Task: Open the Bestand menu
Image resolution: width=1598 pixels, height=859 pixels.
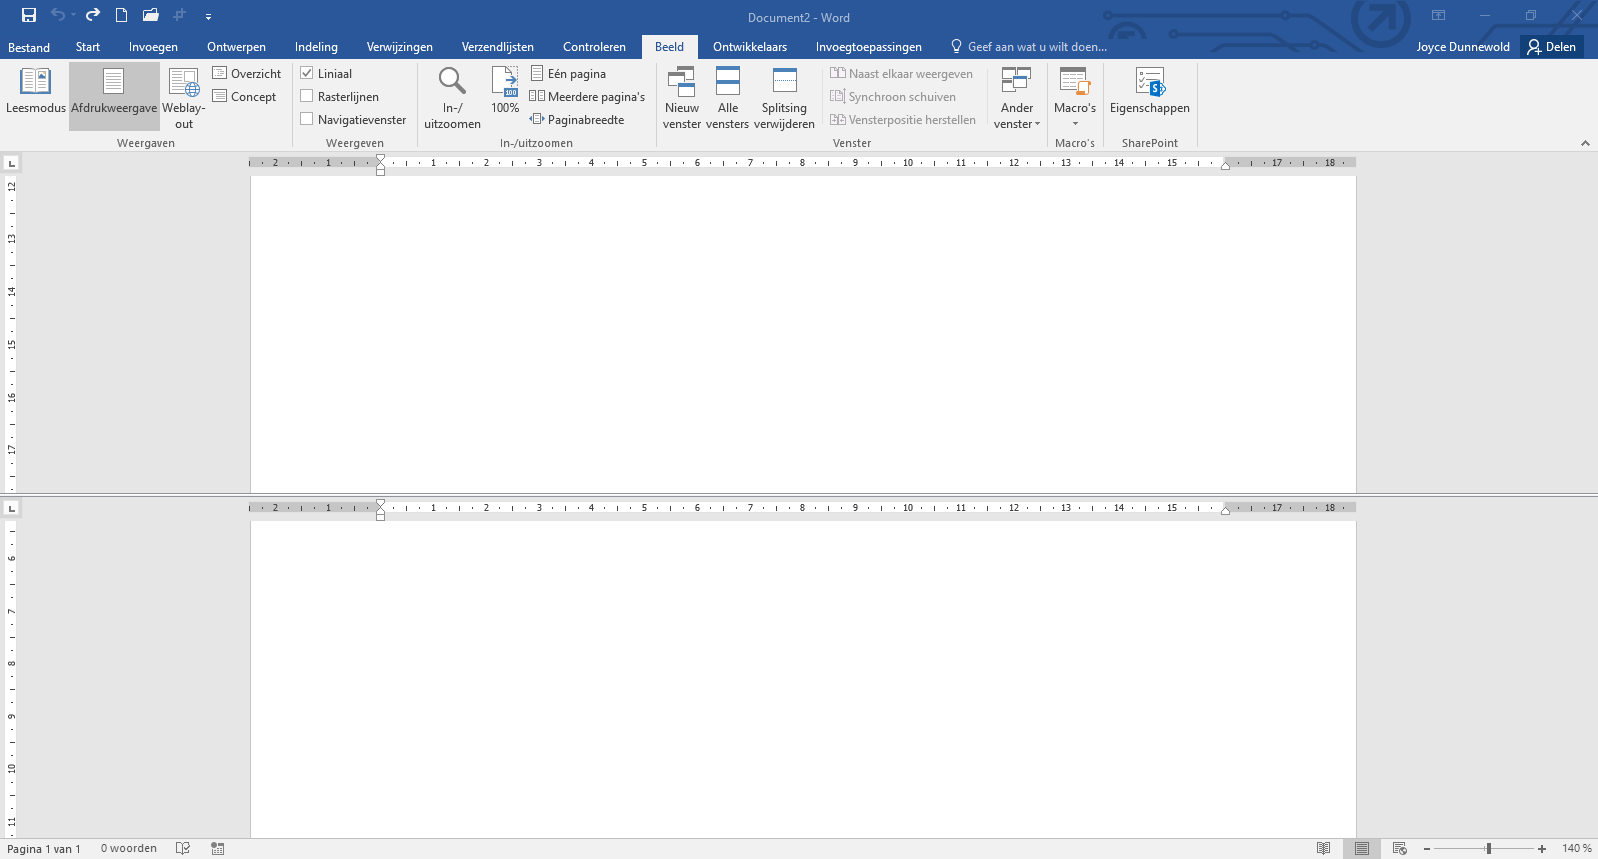Action: 29,47
